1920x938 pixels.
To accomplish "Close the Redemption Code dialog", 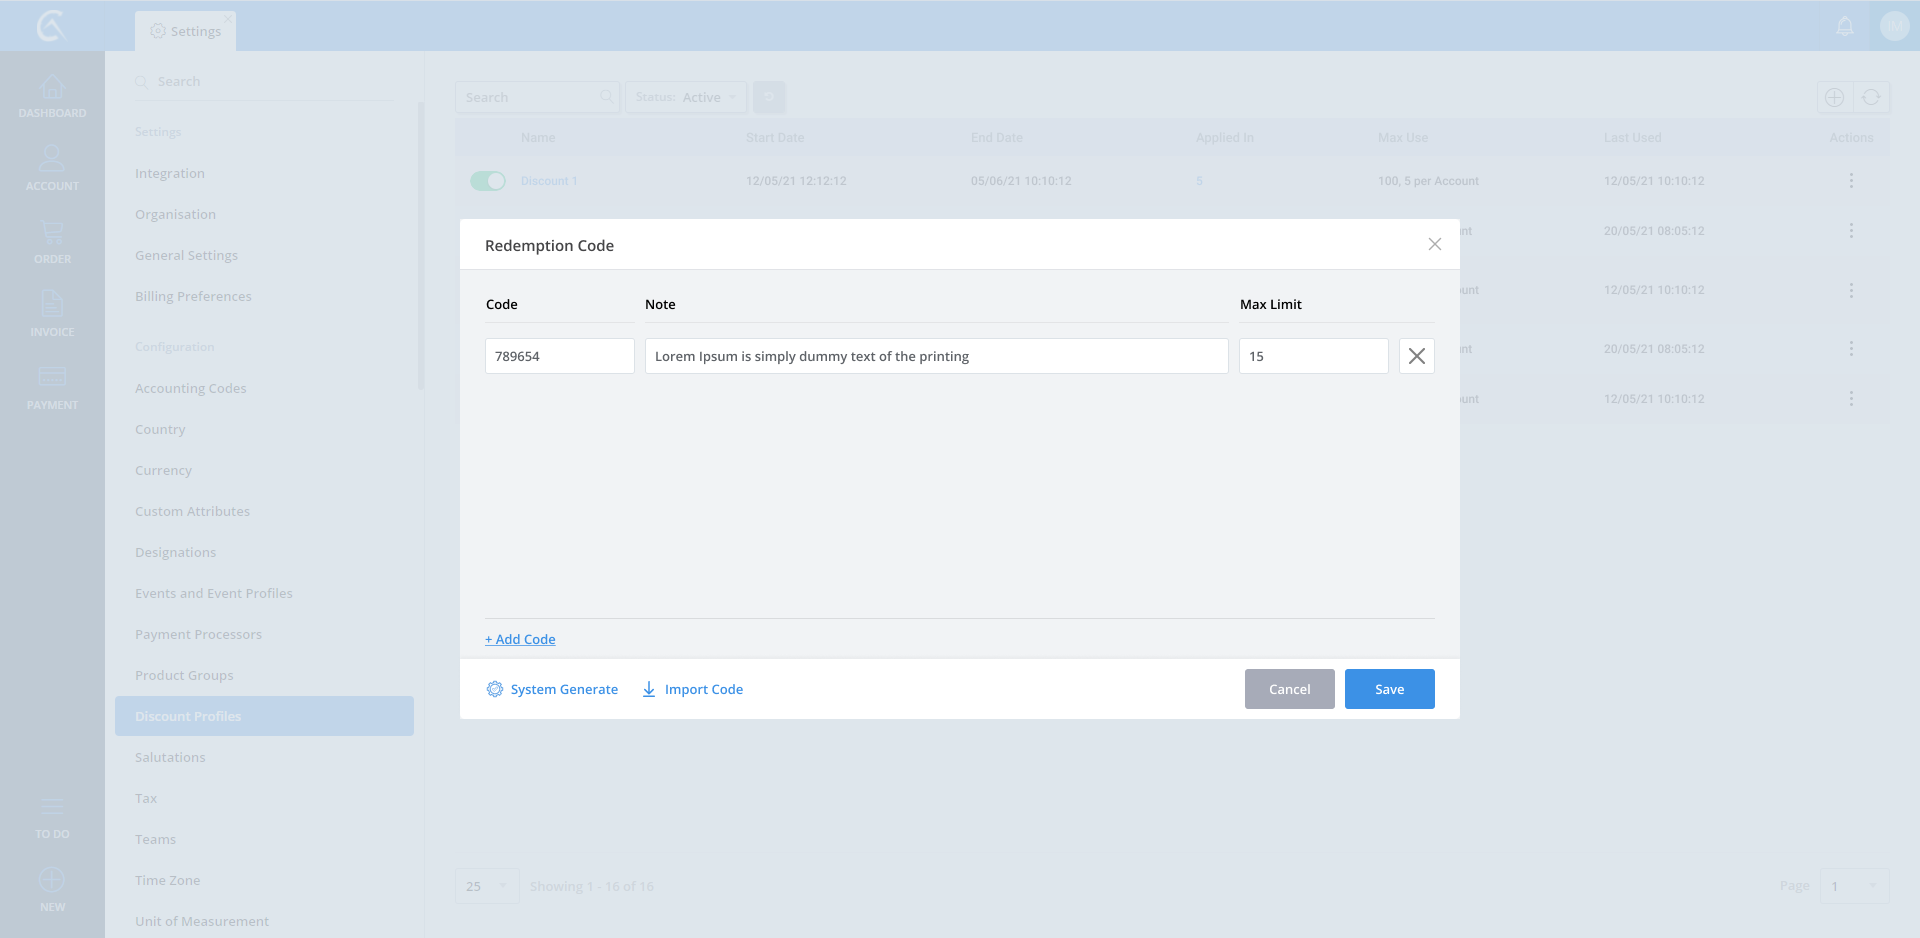I will click(1434, 244).
